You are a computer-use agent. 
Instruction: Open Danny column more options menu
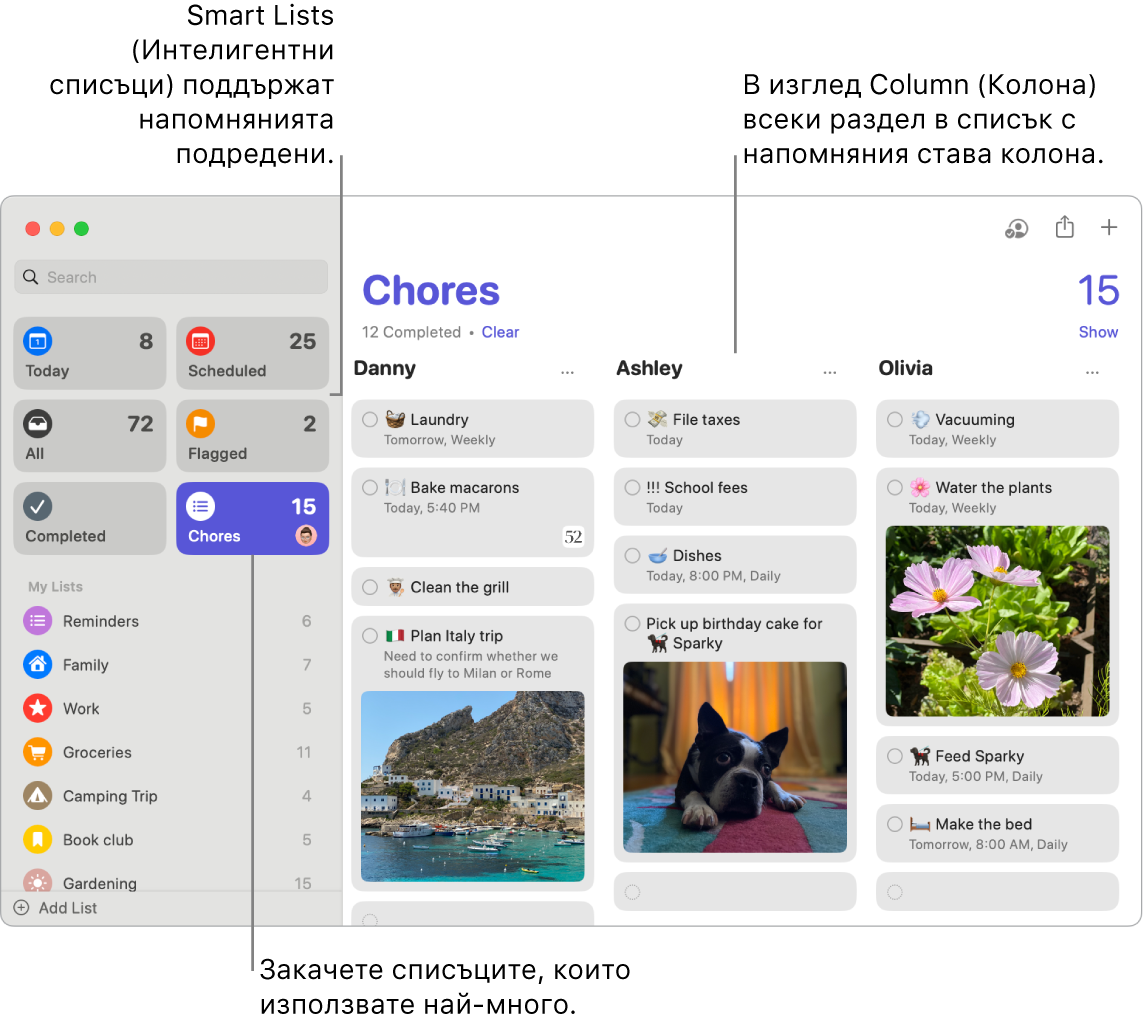(x=568, y=373)
